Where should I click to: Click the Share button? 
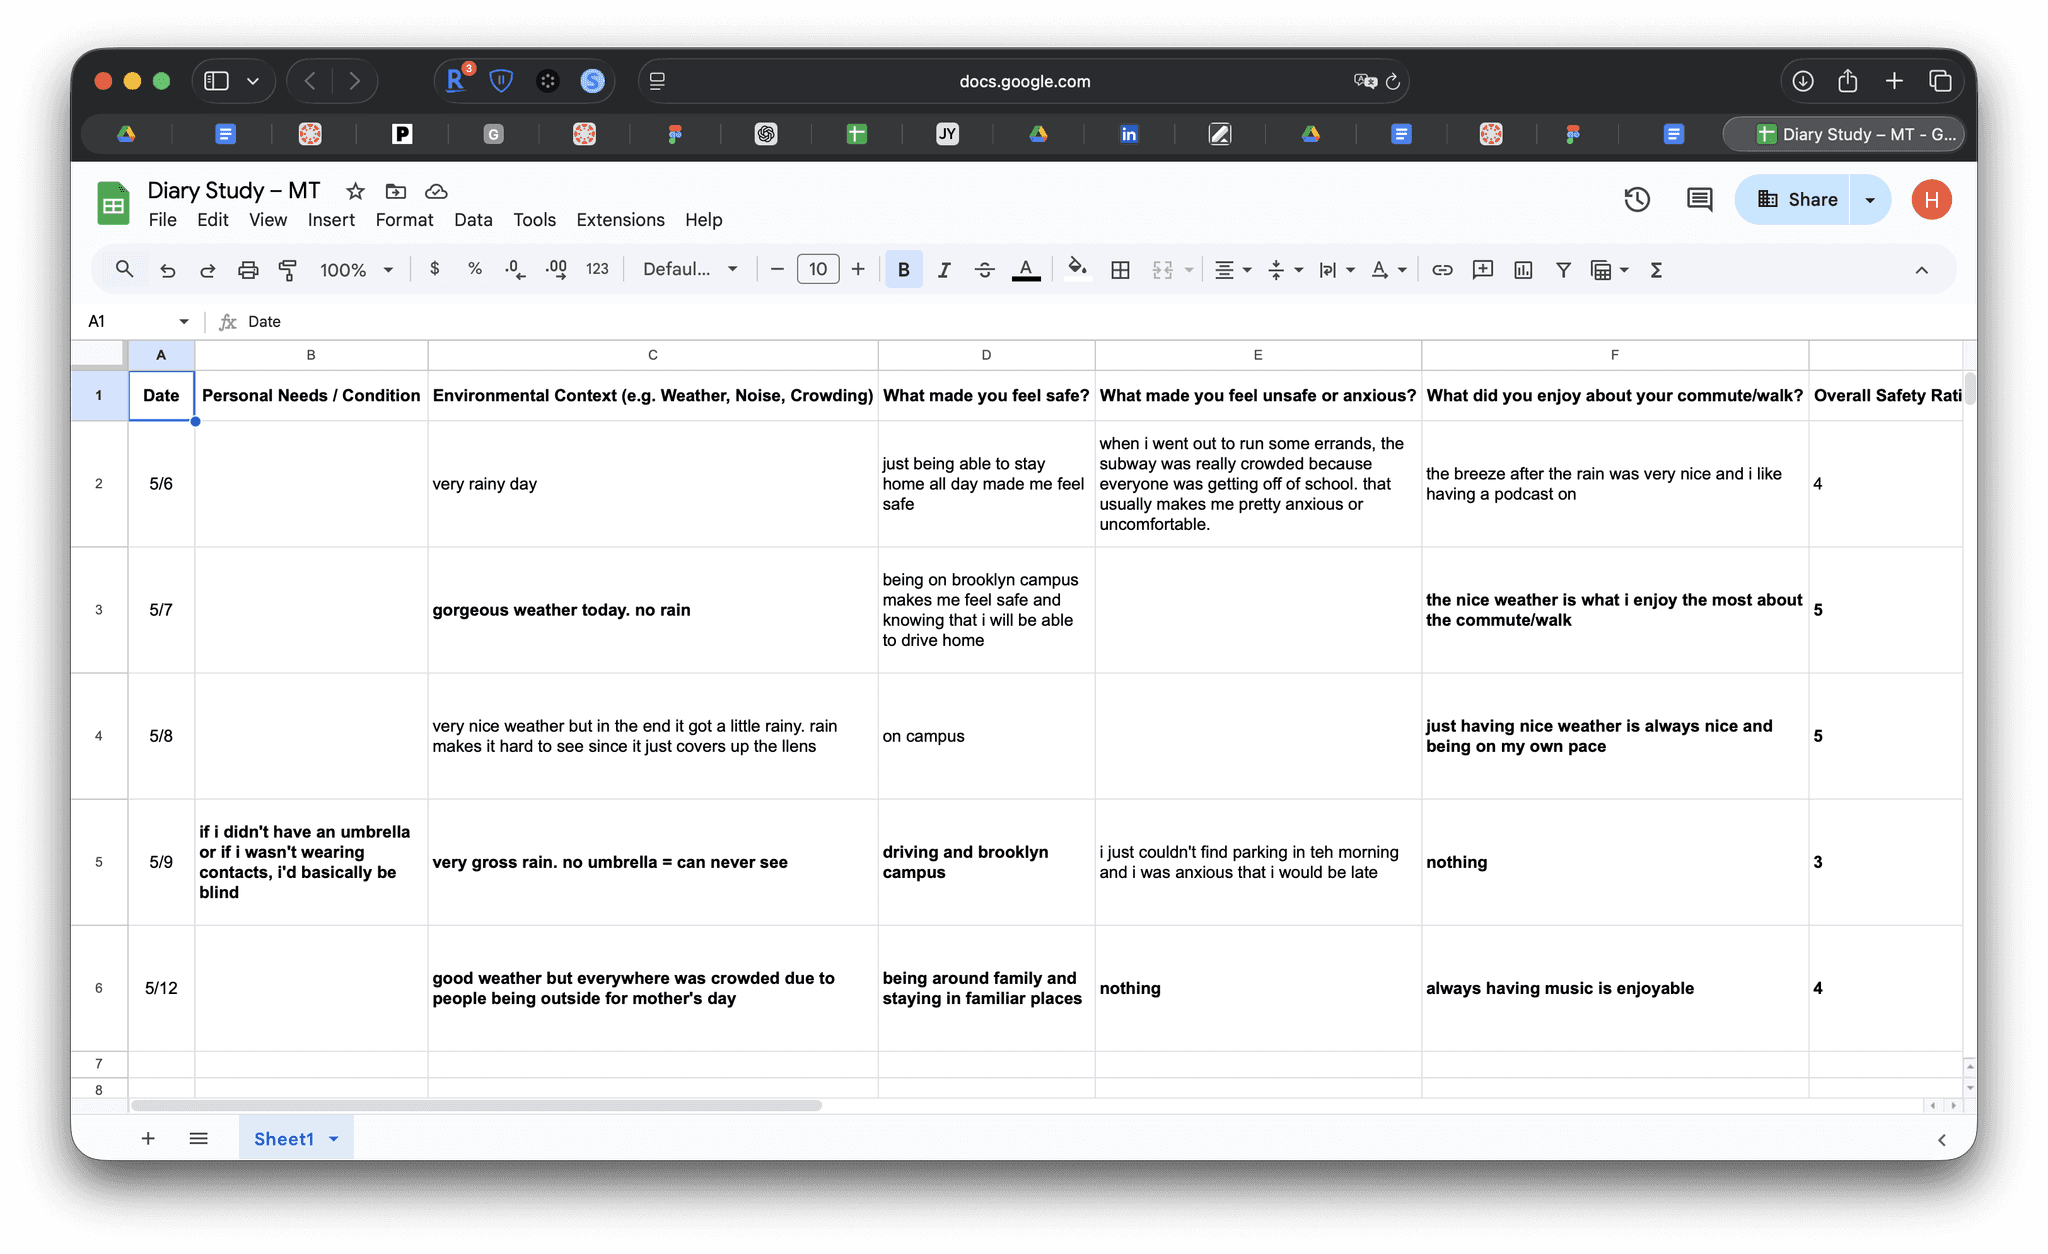[1797, 200]
